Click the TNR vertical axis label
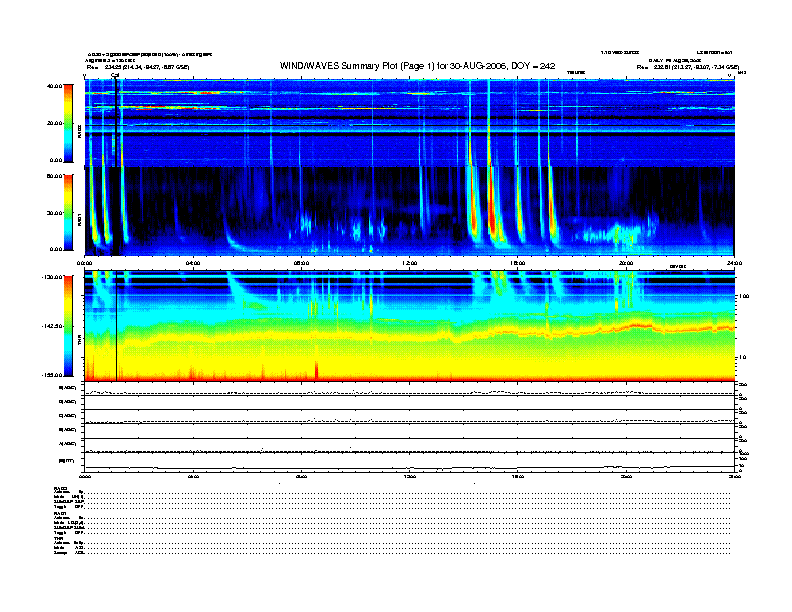The image size is (792, 612). (79, 342)
